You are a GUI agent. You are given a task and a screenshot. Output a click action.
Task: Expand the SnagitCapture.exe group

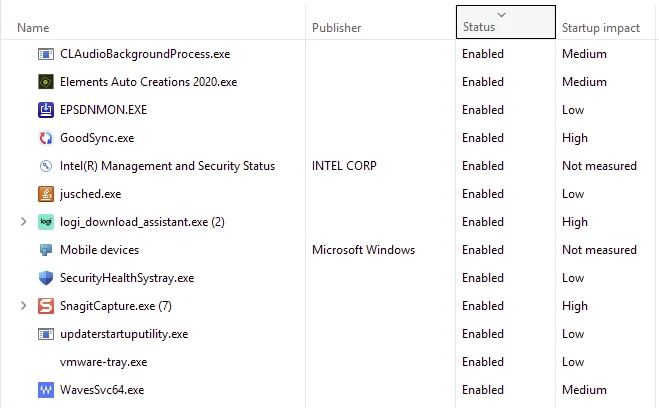[x=24, y=305]
